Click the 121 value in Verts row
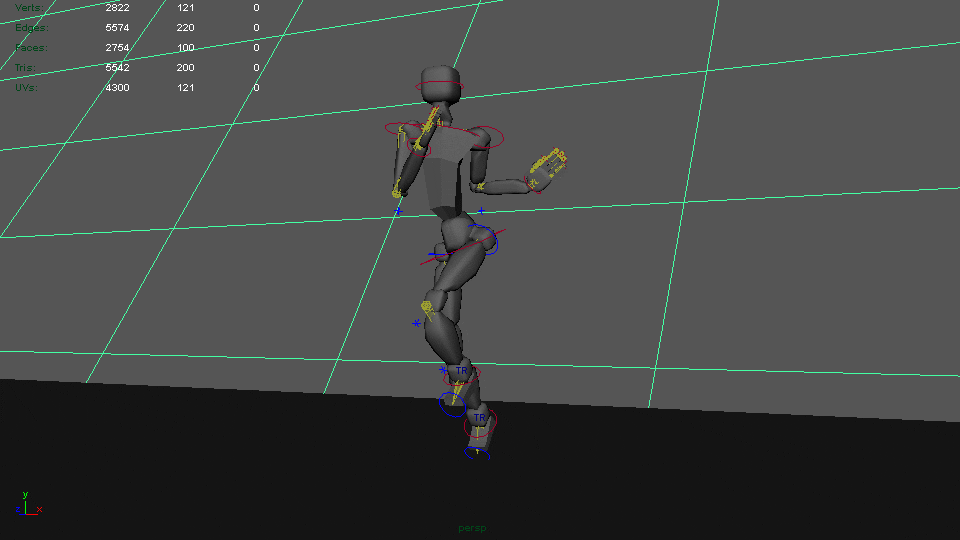The image size is (960, 540). click(186, 7)
